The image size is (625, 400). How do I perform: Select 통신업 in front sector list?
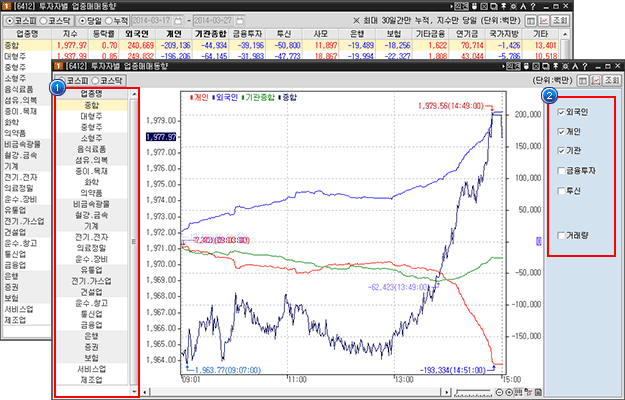91,314
